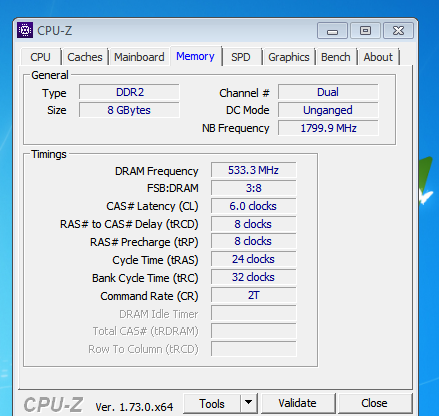439x416 pixels.
Task: Click the RAS# Precharge (tRP) value field
Action: pyautogui.click(x=253, y=241)
